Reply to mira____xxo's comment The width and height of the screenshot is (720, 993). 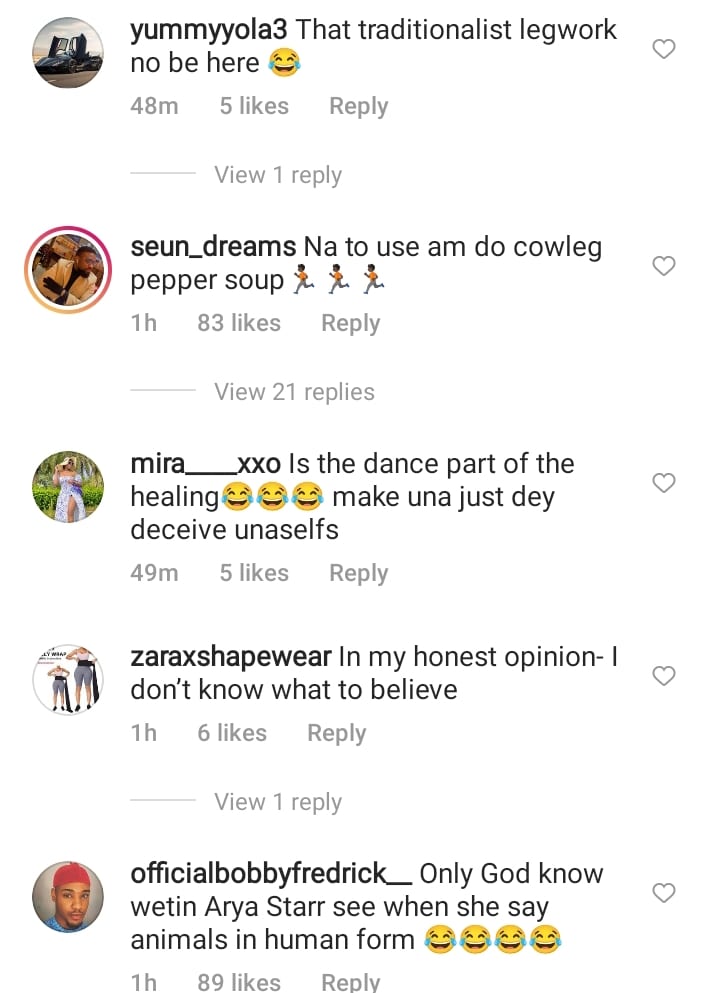(x=358, y=573)
